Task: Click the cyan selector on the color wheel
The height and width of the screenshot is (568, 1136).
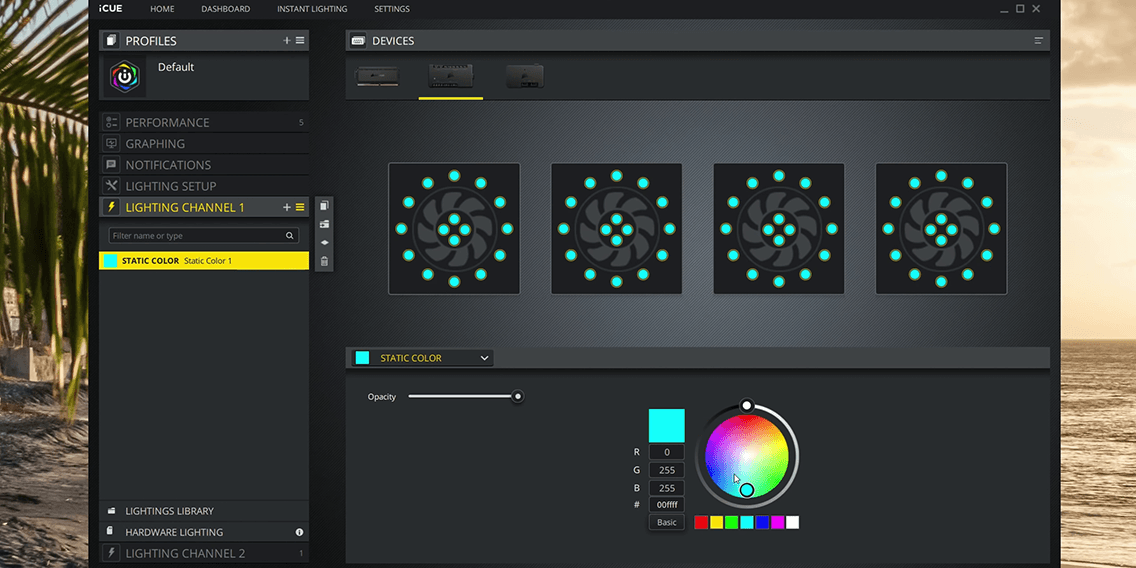Action: (747, 490)
